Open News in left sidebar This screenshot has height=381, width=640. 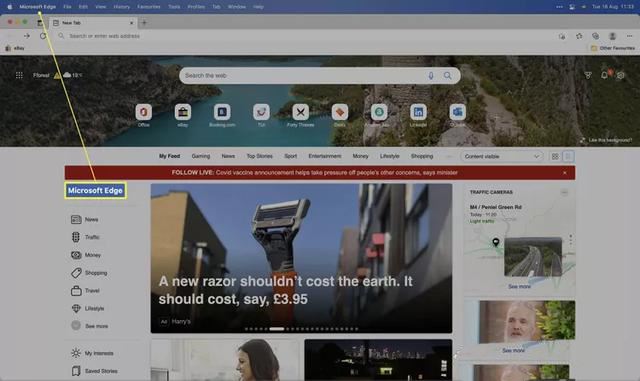pos(85,220)
